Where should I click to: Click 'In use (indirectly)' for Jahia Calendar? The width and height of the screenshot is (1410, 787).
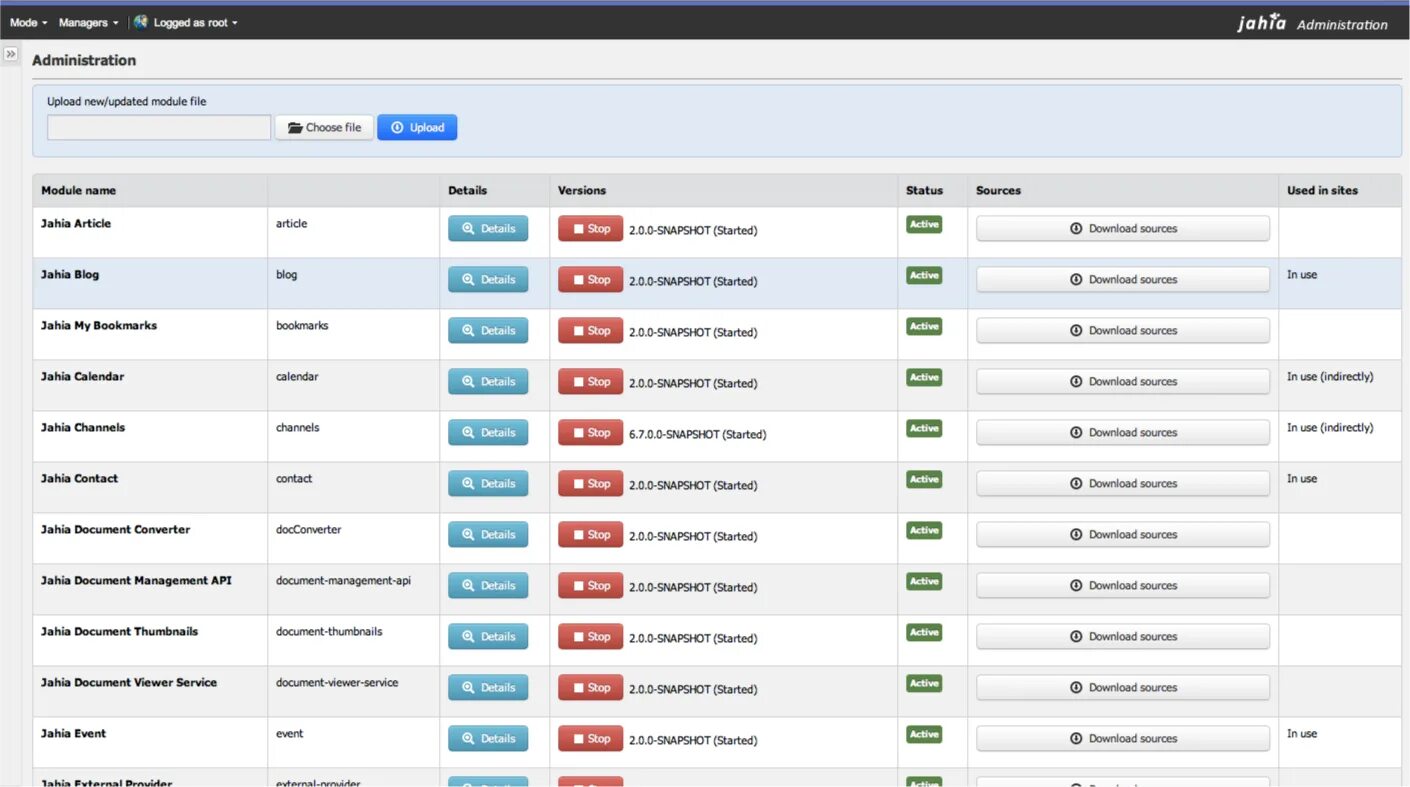click(x=1330, y=376)
